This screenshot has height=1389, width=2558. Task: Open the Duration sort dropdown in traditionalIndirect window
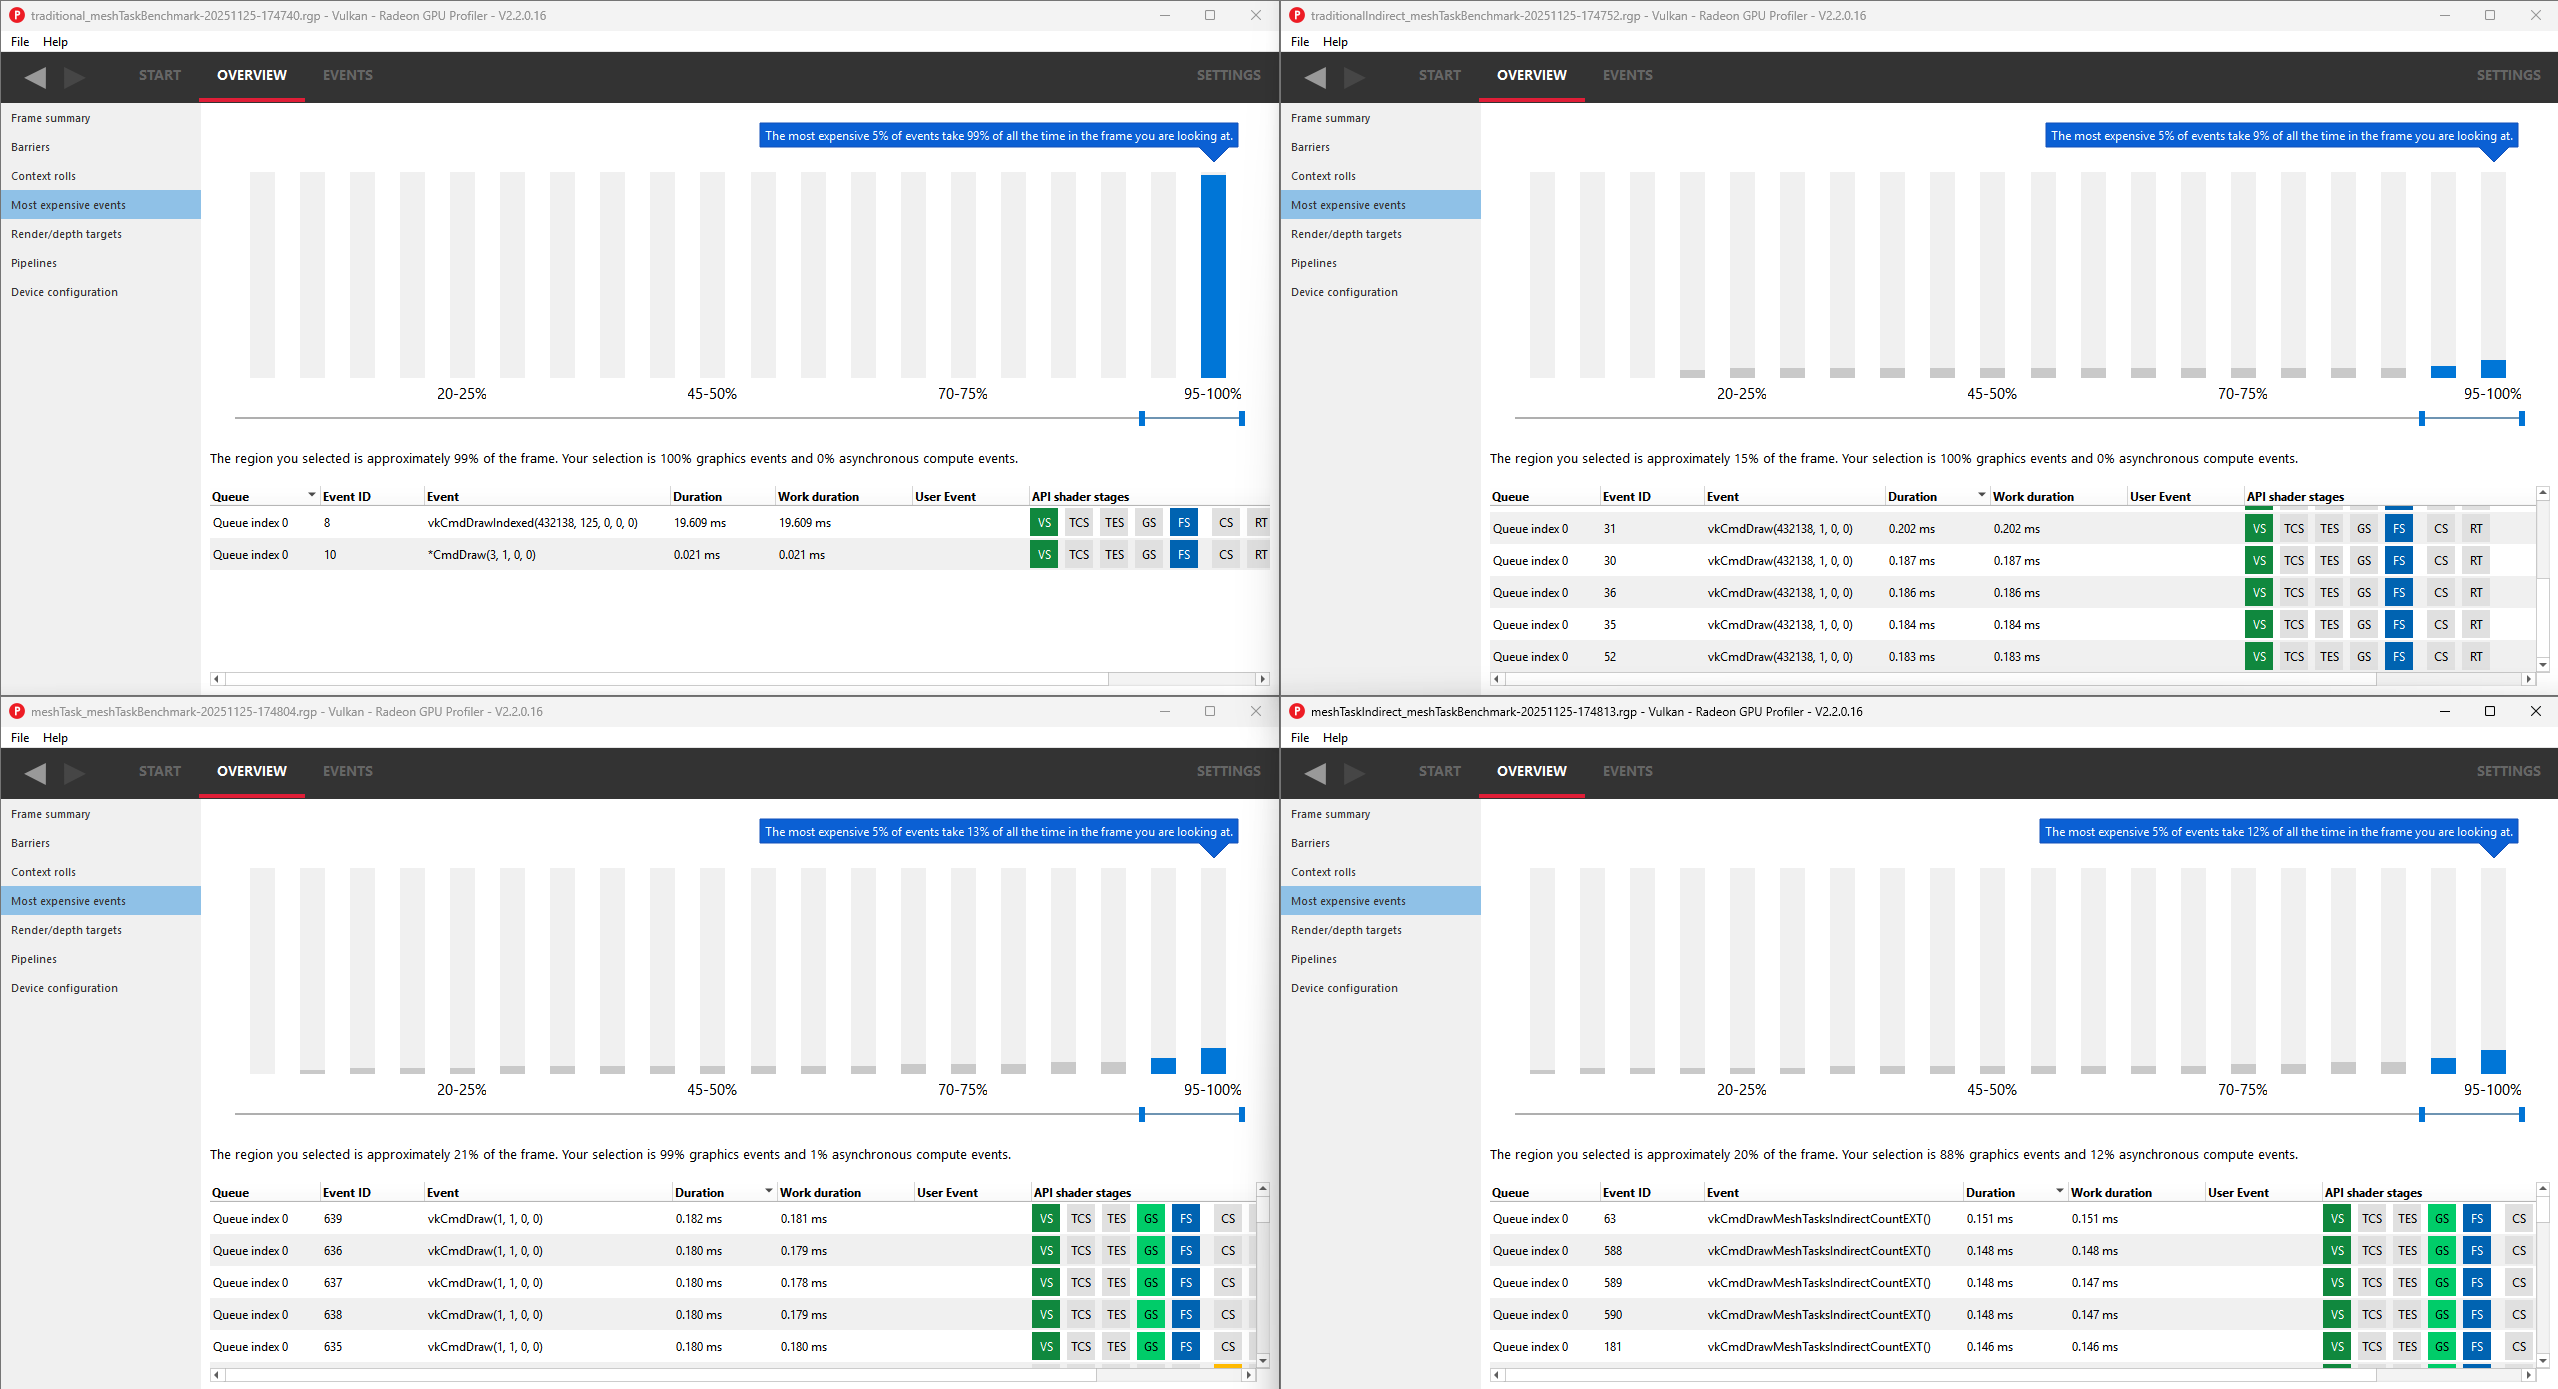pos(1980,495)
